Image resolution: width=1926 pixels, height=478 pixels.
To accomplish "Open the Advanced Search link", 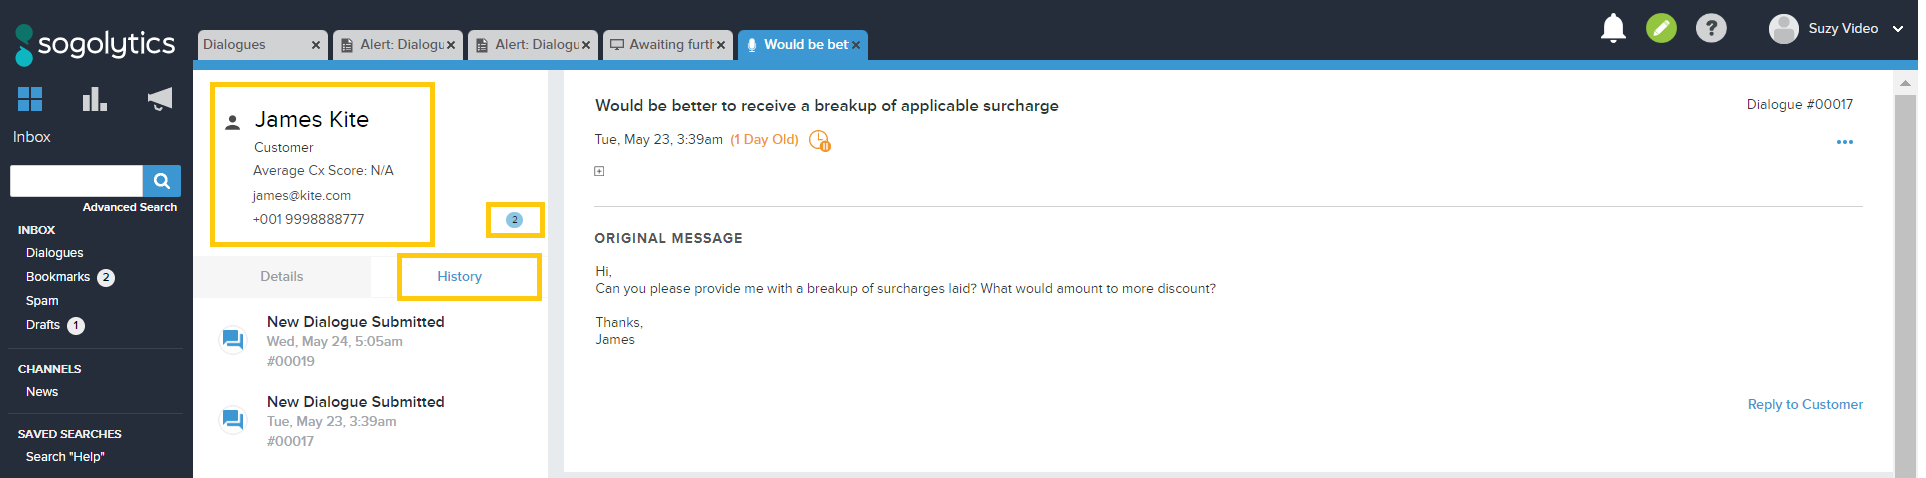I will pos(130,207).
